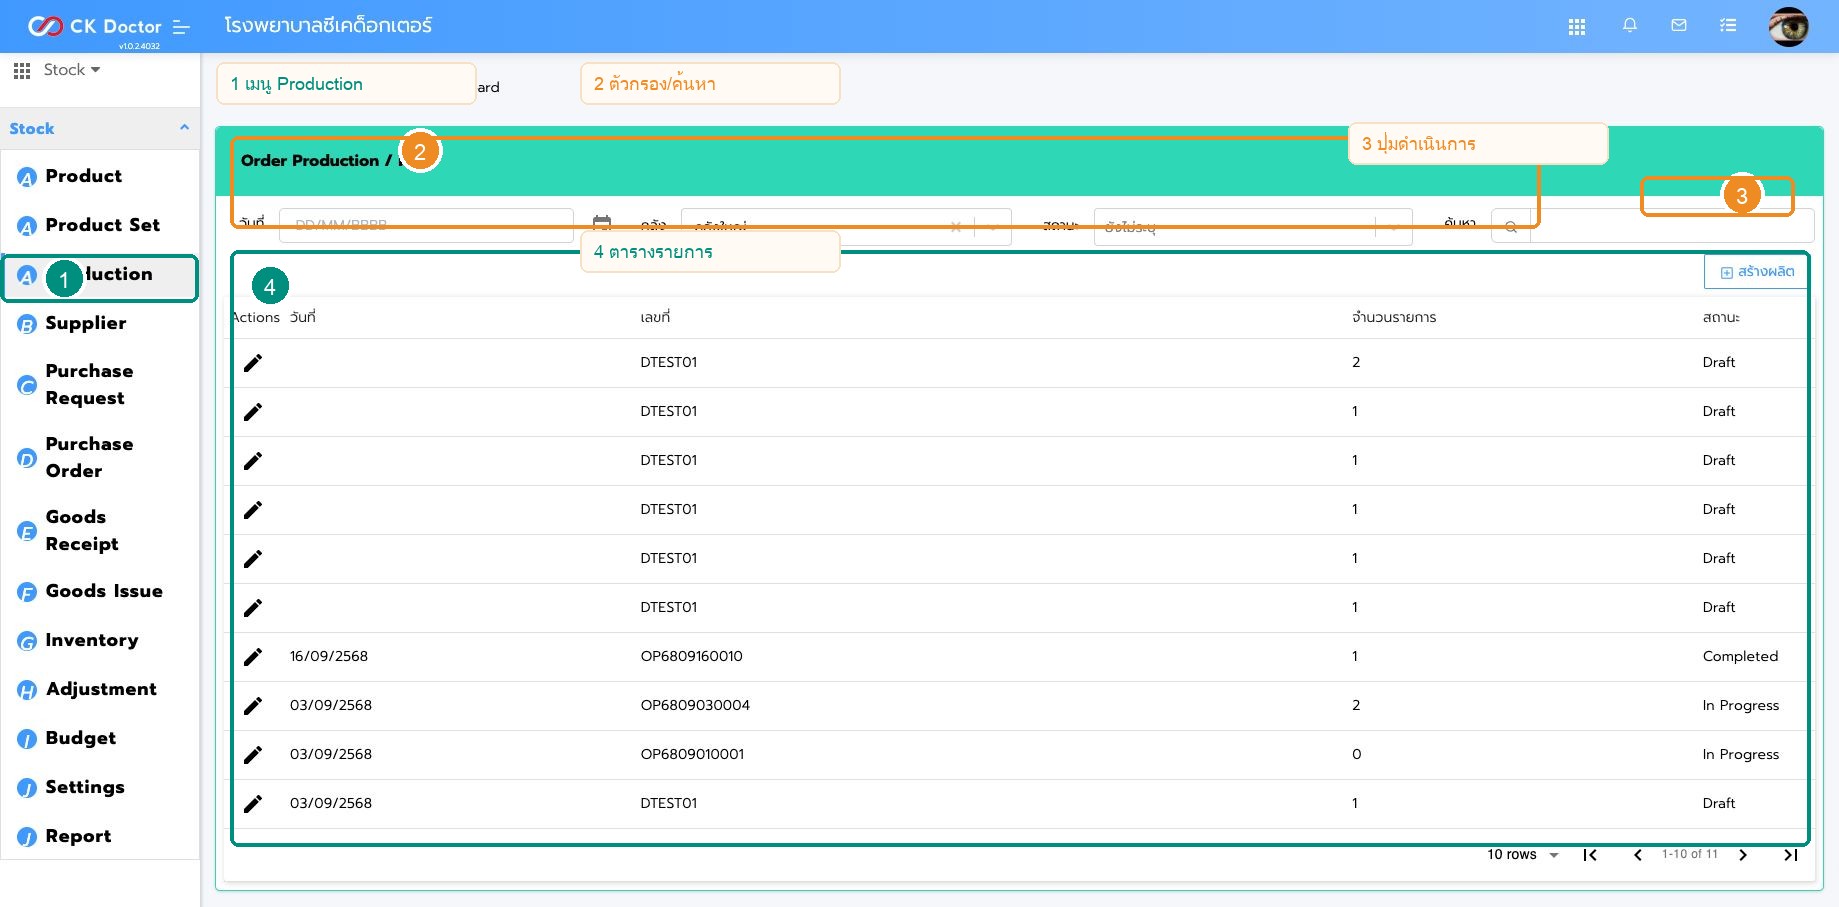
Task: Open the warehouse (คลัง) filter dropdown
Action: coord(846,226)
